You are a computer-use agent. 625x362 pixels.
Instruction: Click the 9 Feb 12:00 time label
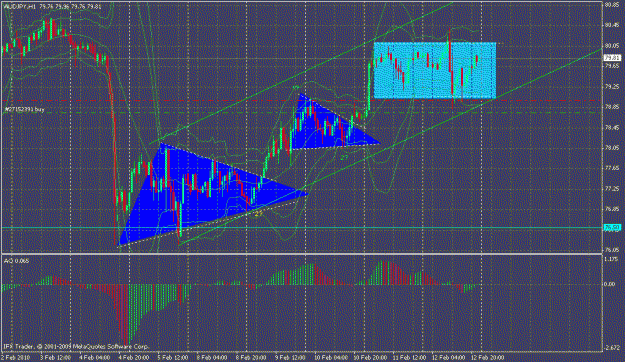point(290,357)
